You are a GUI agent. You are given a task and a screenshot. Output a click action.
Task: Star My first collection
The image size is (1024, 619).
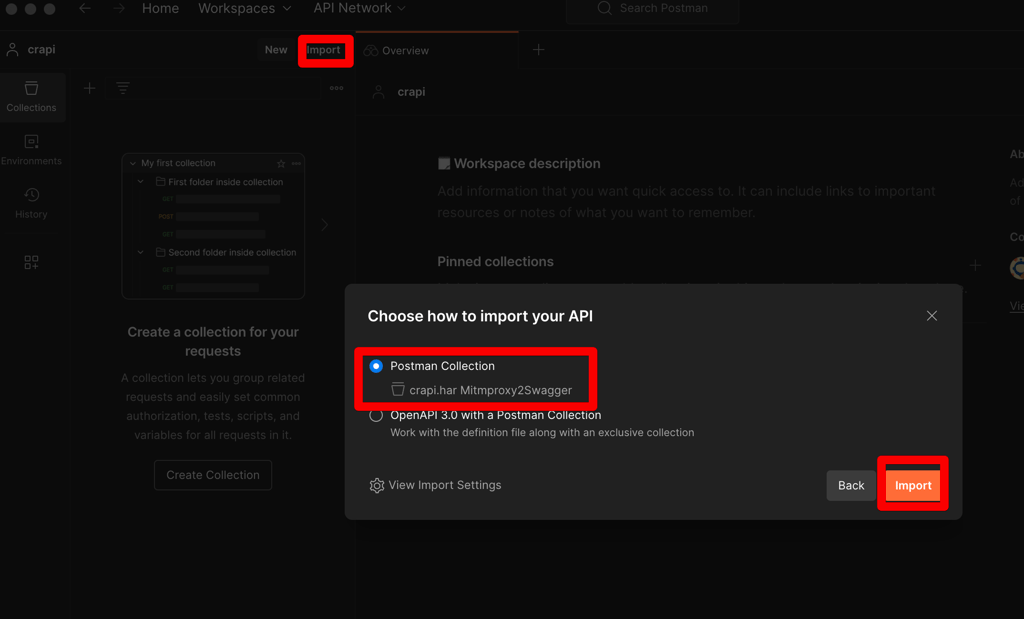click(281, 163)
